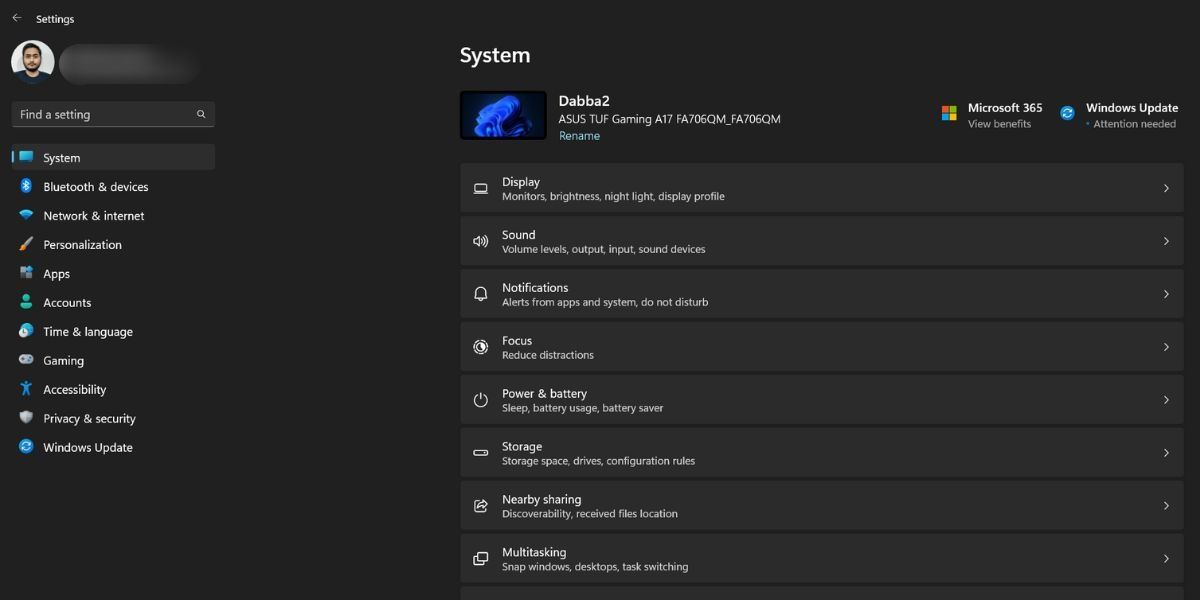Click the back arrow beside Settings
The width and height of the screenshot is (1200, 600).
coord(16,18)
